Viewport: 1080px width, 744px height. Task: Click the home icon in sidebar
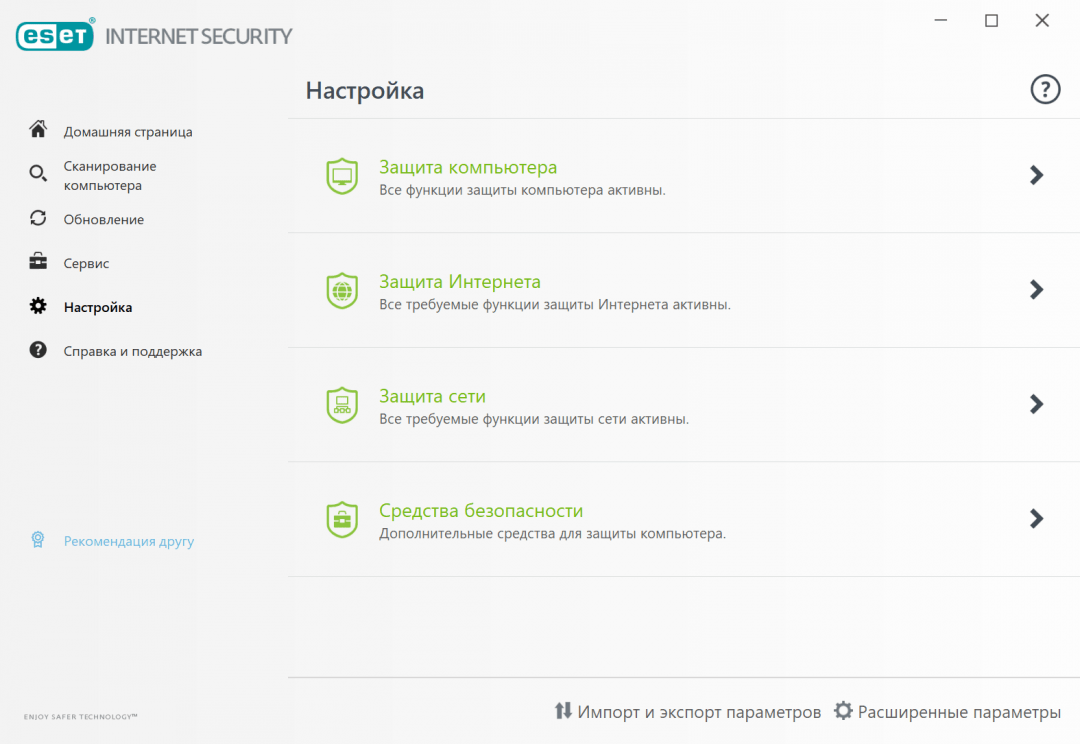pyautogui.click(x=38, y=130)
